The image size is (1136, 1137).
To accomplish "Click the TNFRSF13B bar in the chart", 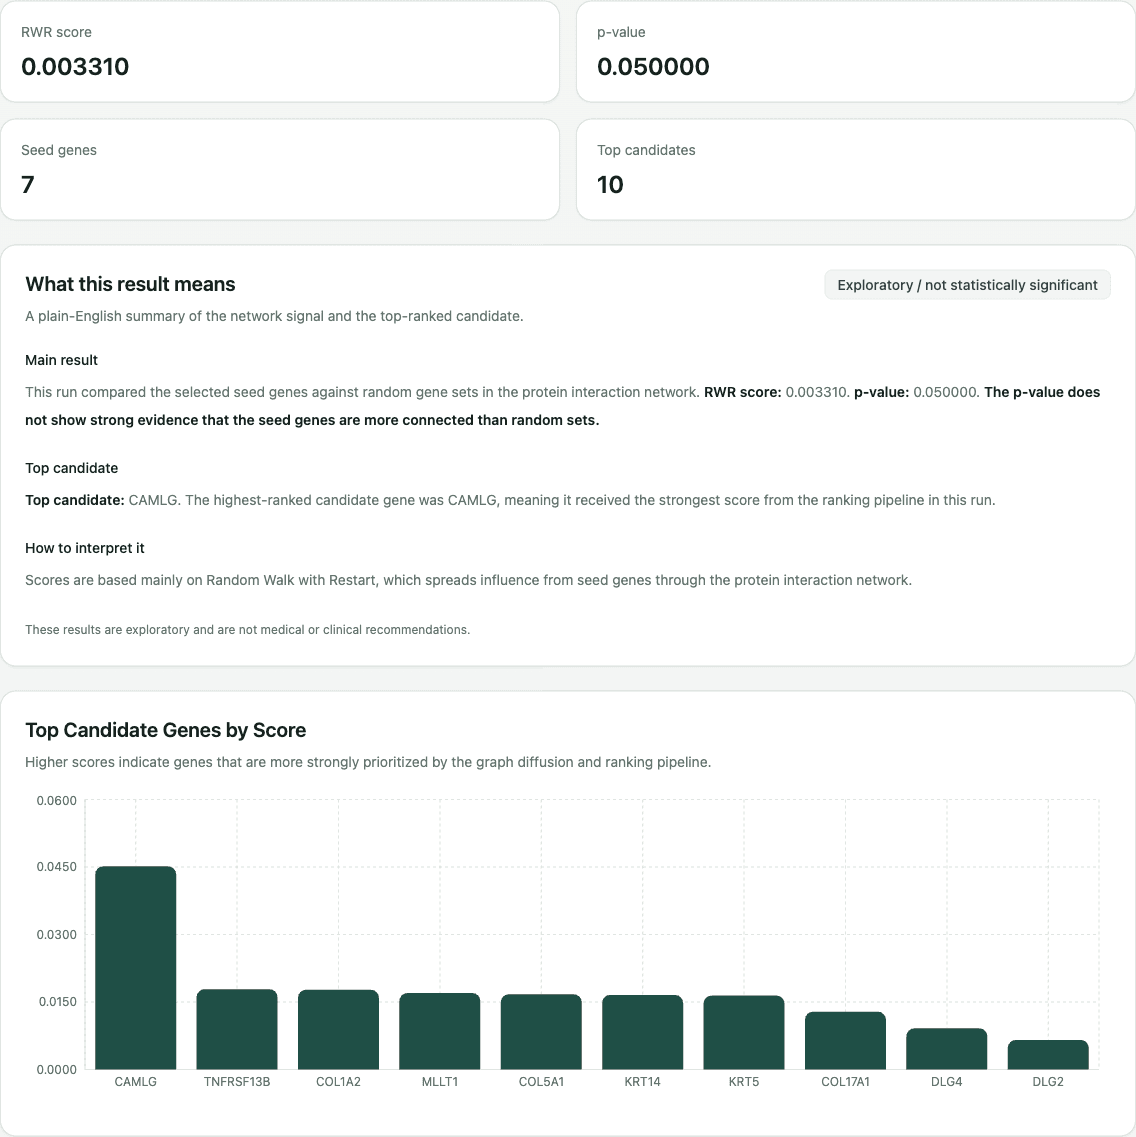I will click(x=237, y=1029).
